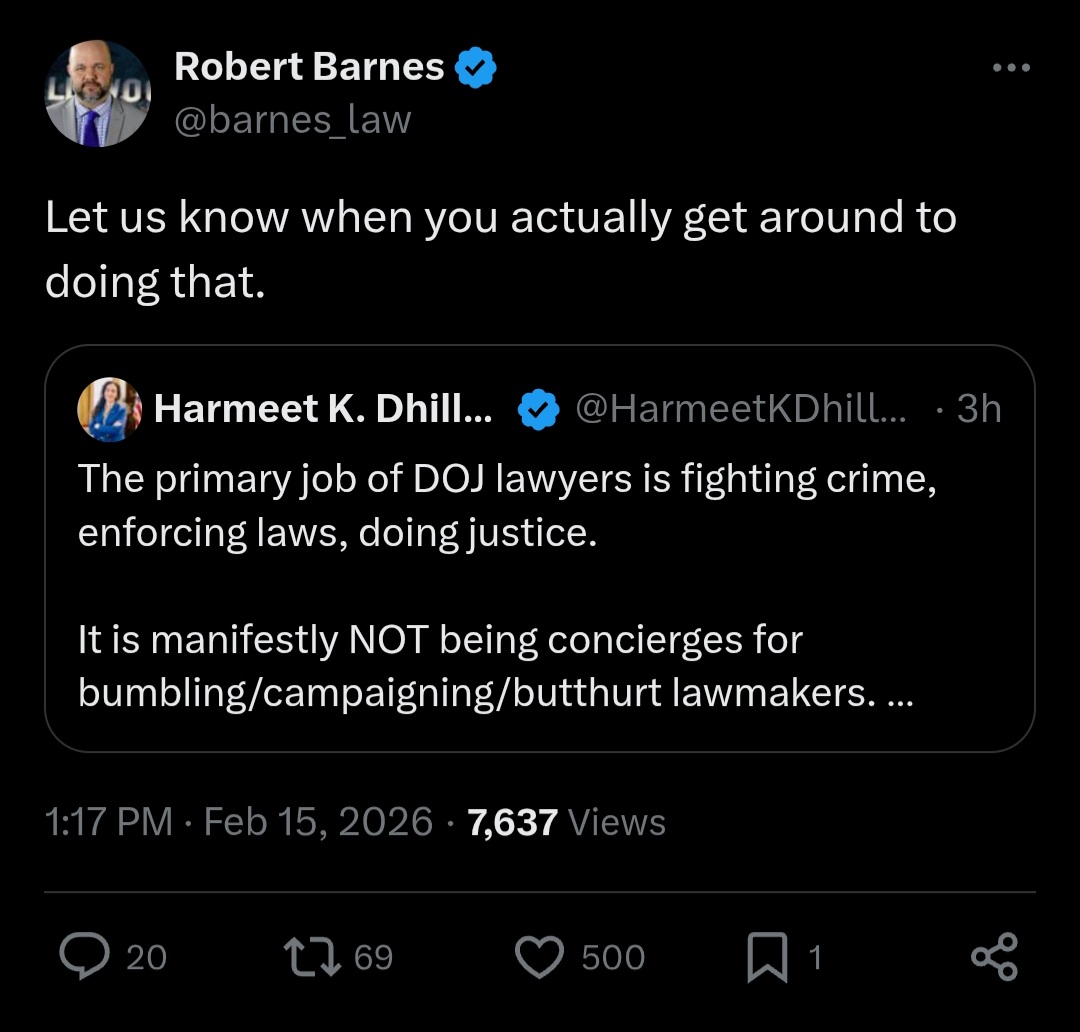Open the three-dot more options menu

(1010, 68)
